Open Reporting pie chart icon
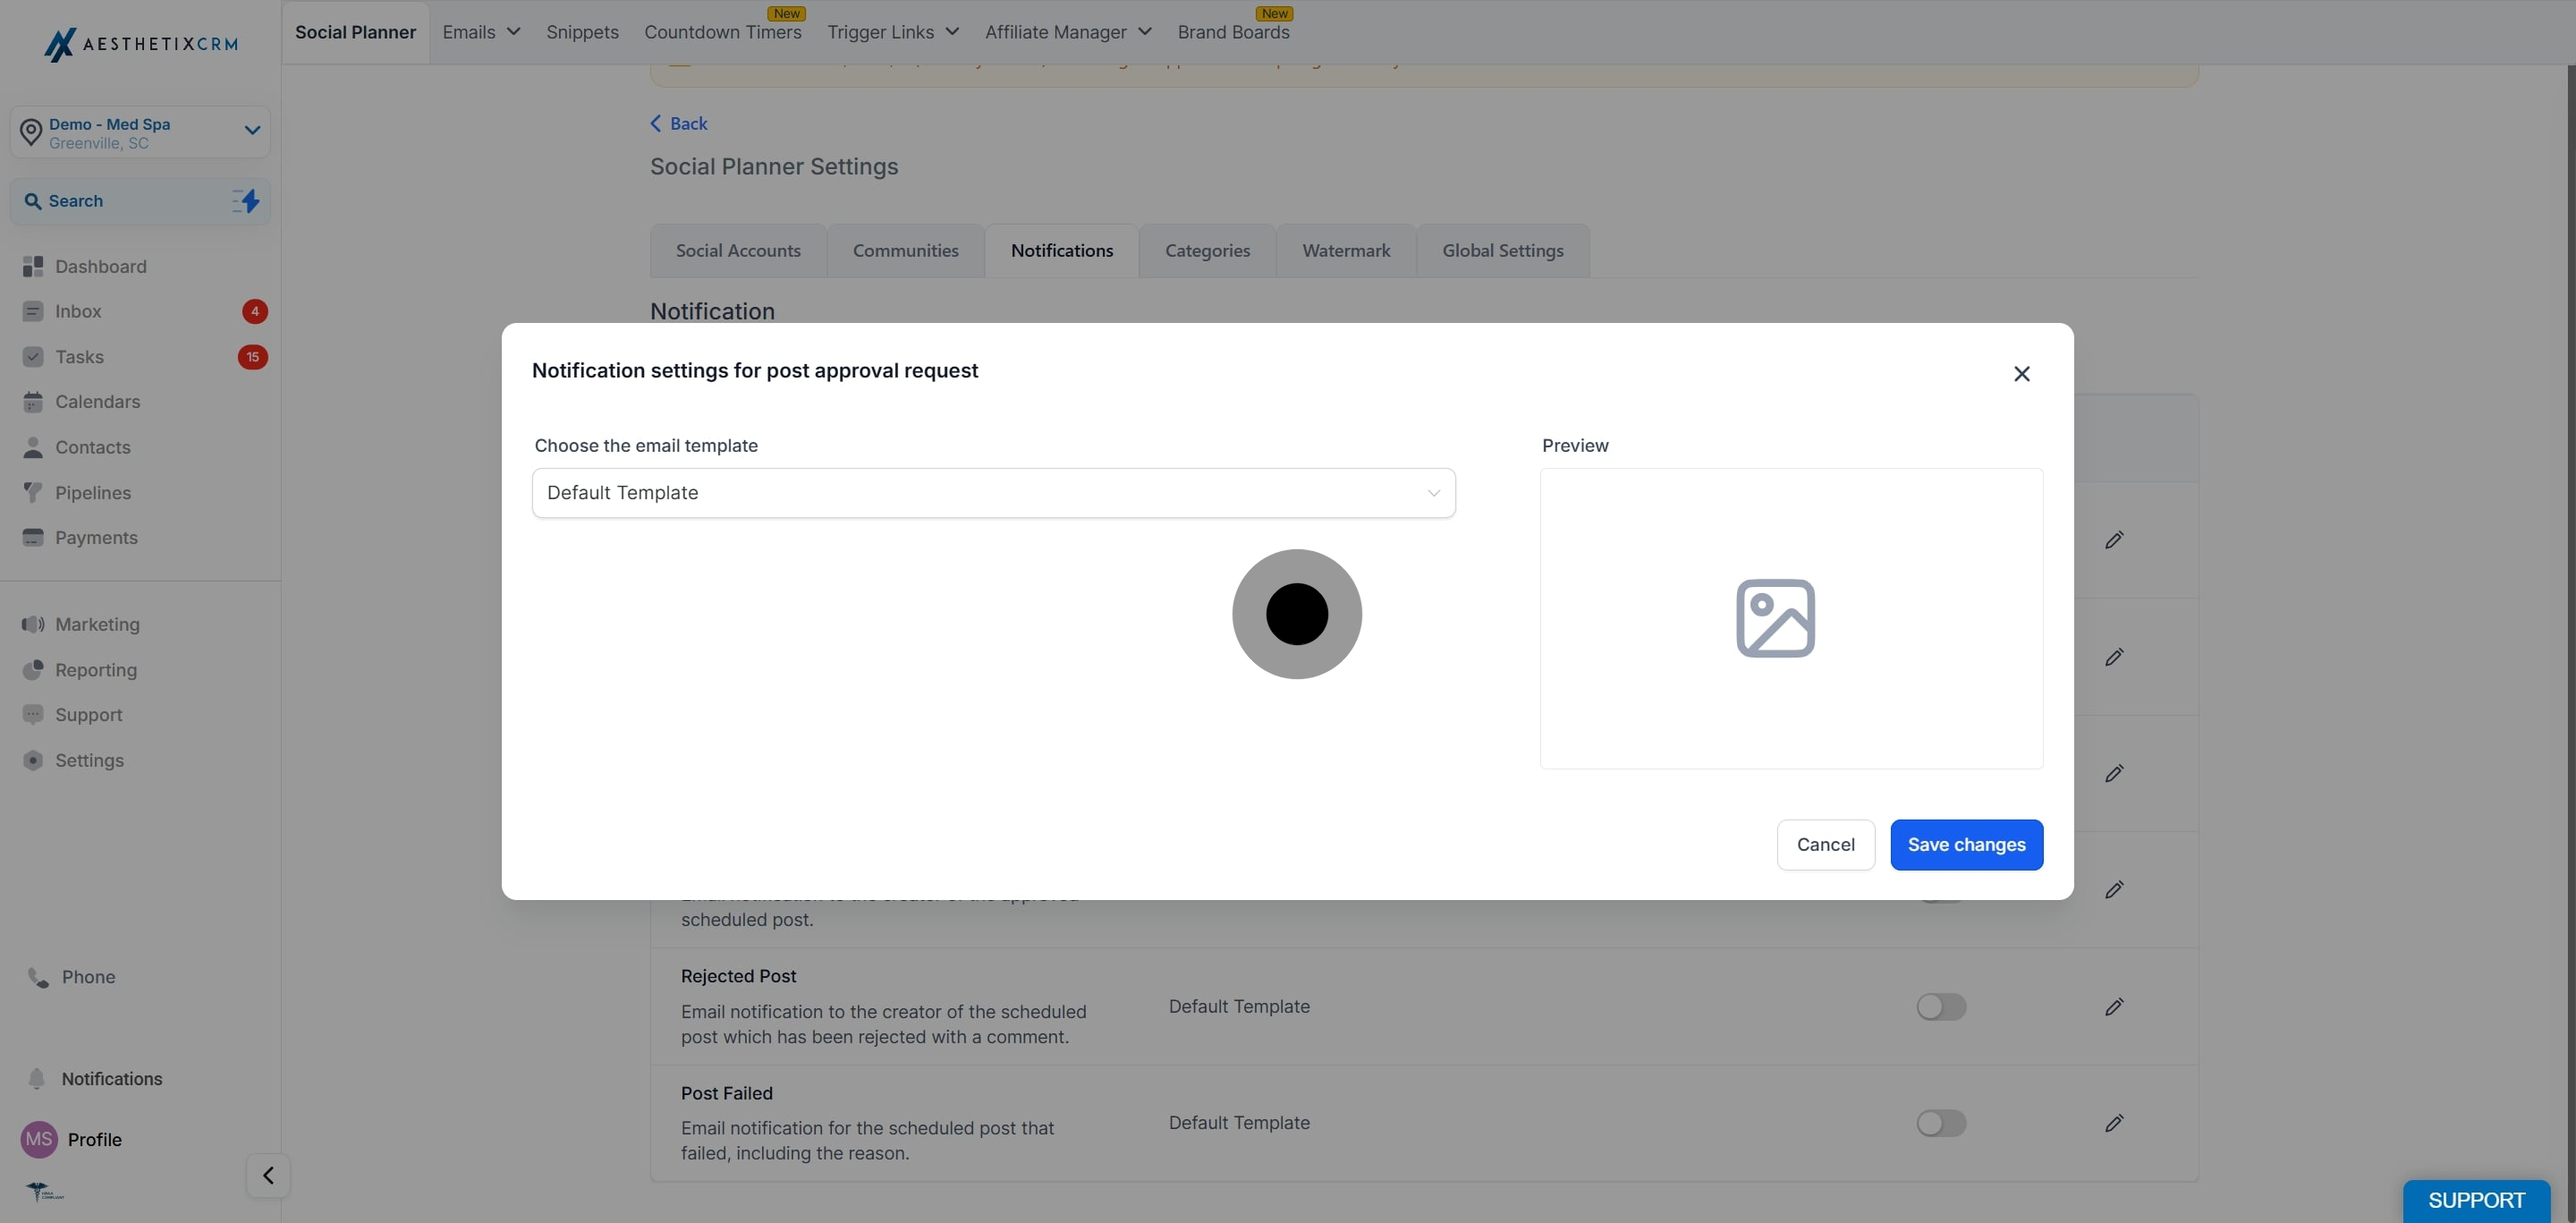 point(33,669)
